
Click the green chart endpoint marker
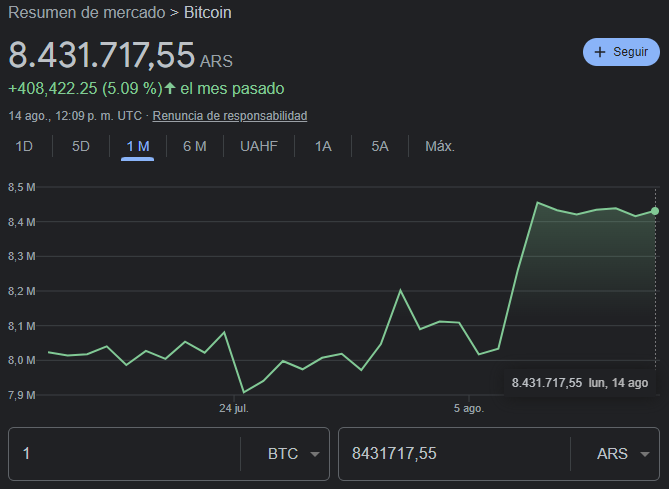click(655, 211)
